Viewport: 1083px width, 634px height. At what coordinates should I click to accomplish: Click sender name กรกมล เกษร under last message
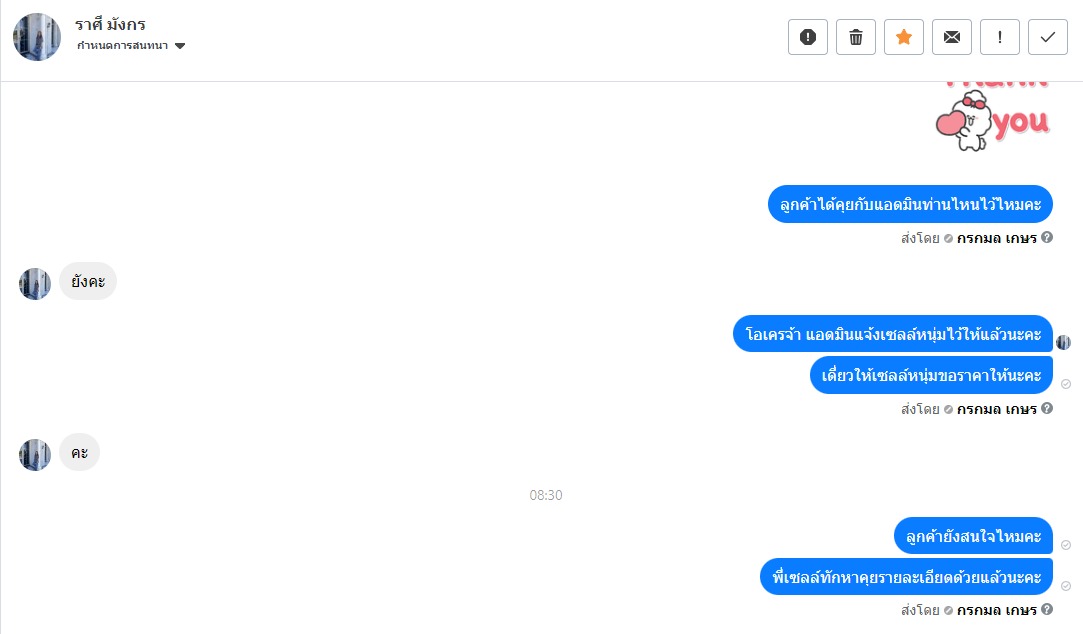[997, 611]
